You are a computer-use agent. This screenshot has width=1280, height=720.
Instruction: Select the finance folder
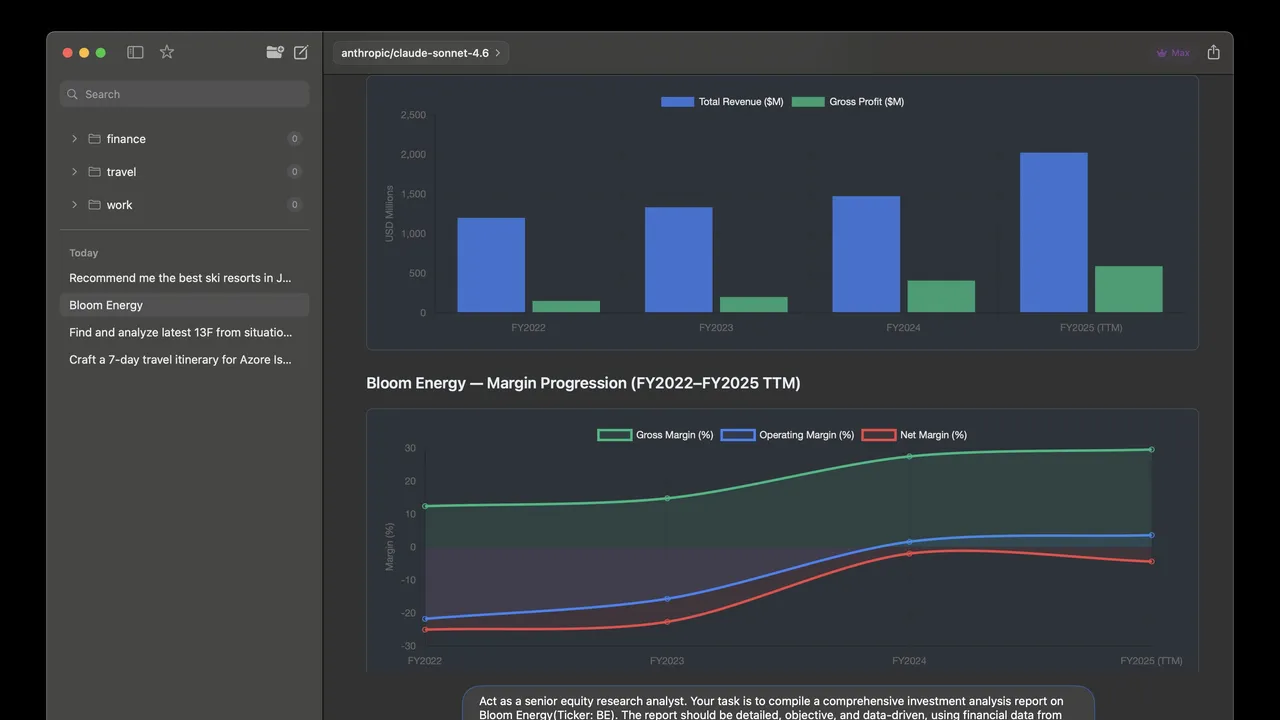(x=184, y=139)
